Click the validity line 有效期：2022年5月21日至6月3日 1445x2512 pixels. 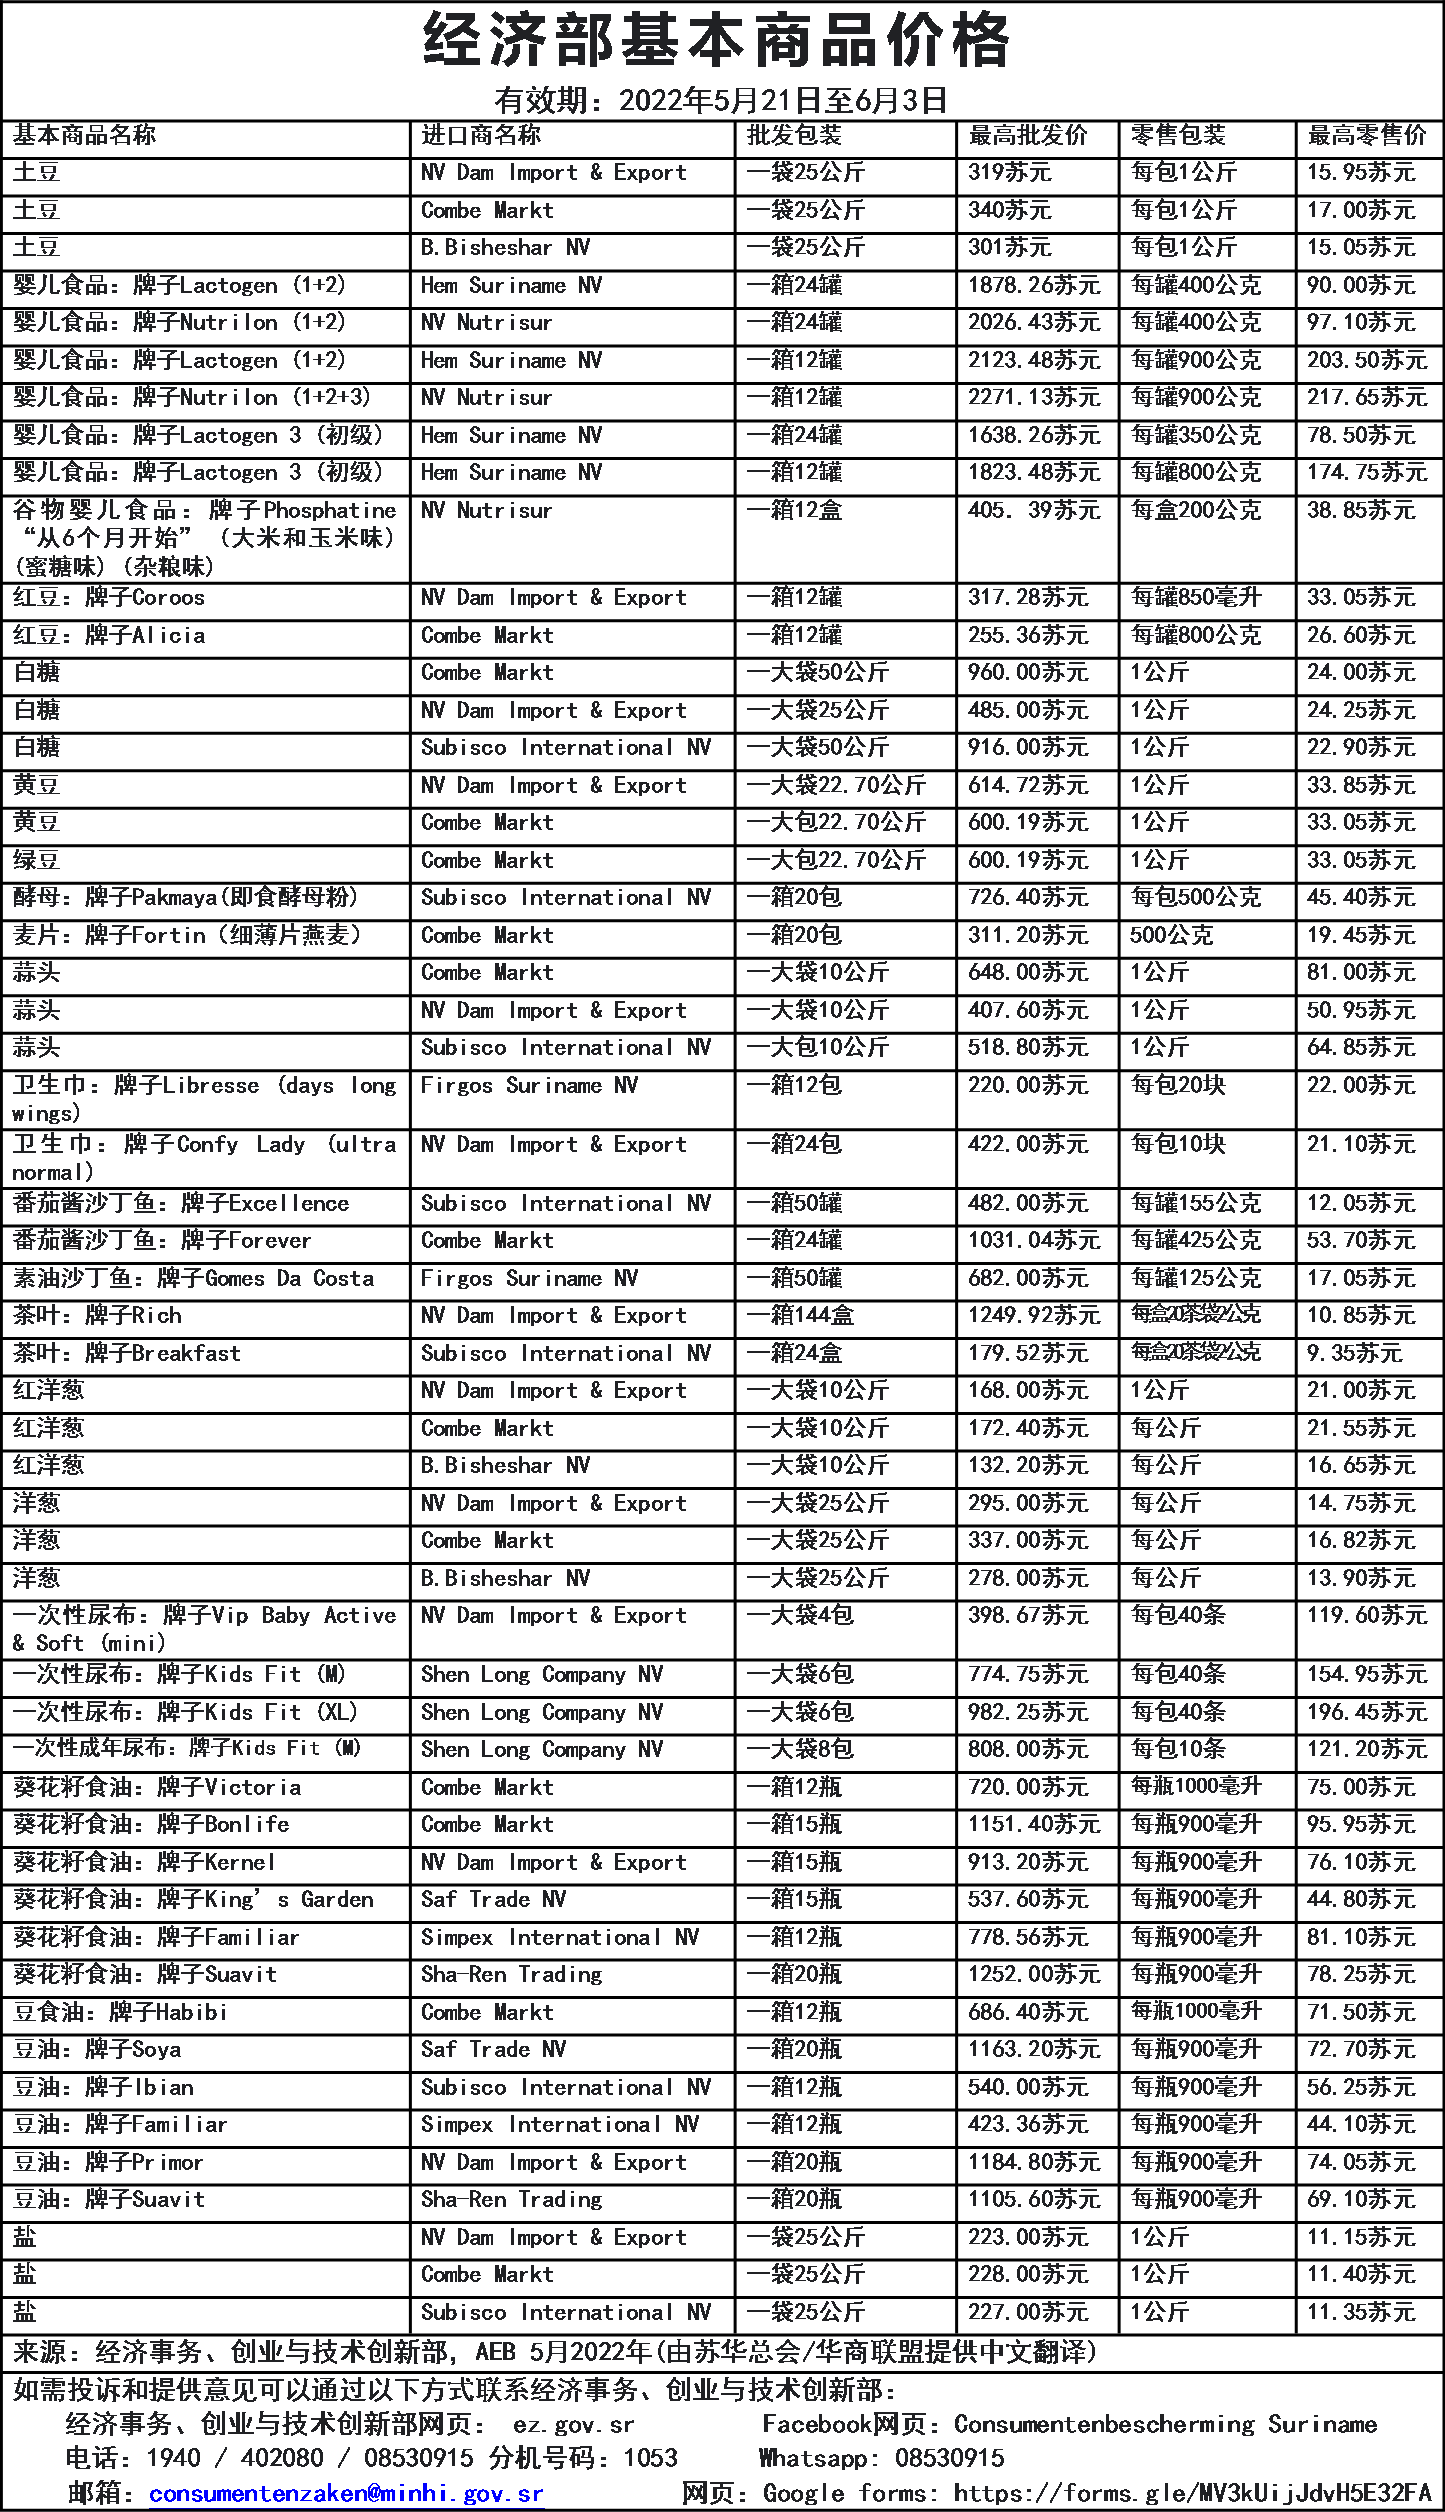721,100
